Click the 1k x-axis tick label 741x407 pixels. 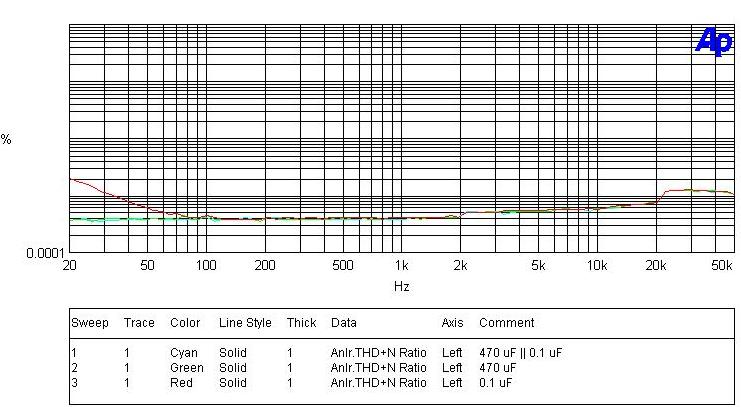click(402, 266)
